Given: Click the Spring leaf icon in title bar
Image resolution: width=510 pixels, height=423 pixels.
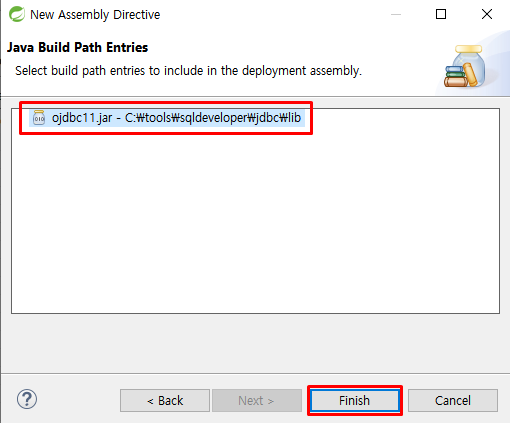Looking at the screenshot, I should (17, 14).
